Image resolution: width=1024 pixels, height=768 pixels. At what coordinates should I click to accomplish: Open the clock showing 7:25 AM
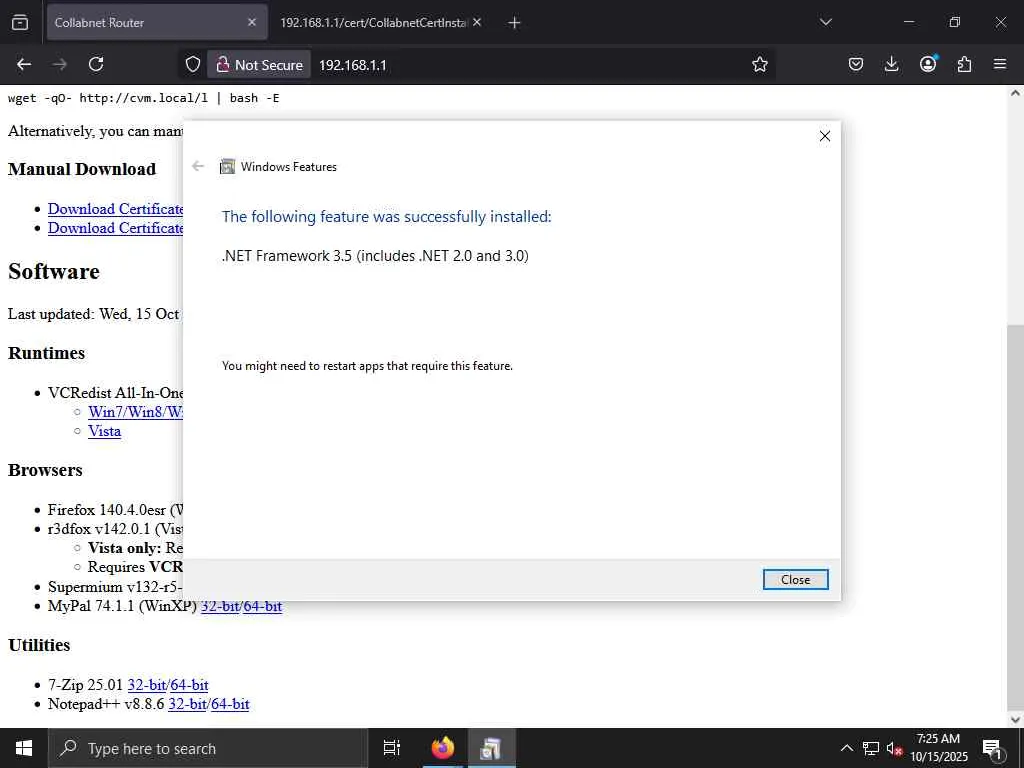938,748
